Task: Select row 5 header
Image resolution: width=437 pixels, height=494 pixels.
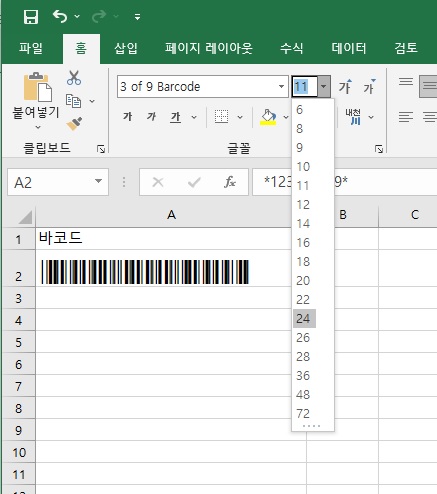Action: [x=19, y=342]
